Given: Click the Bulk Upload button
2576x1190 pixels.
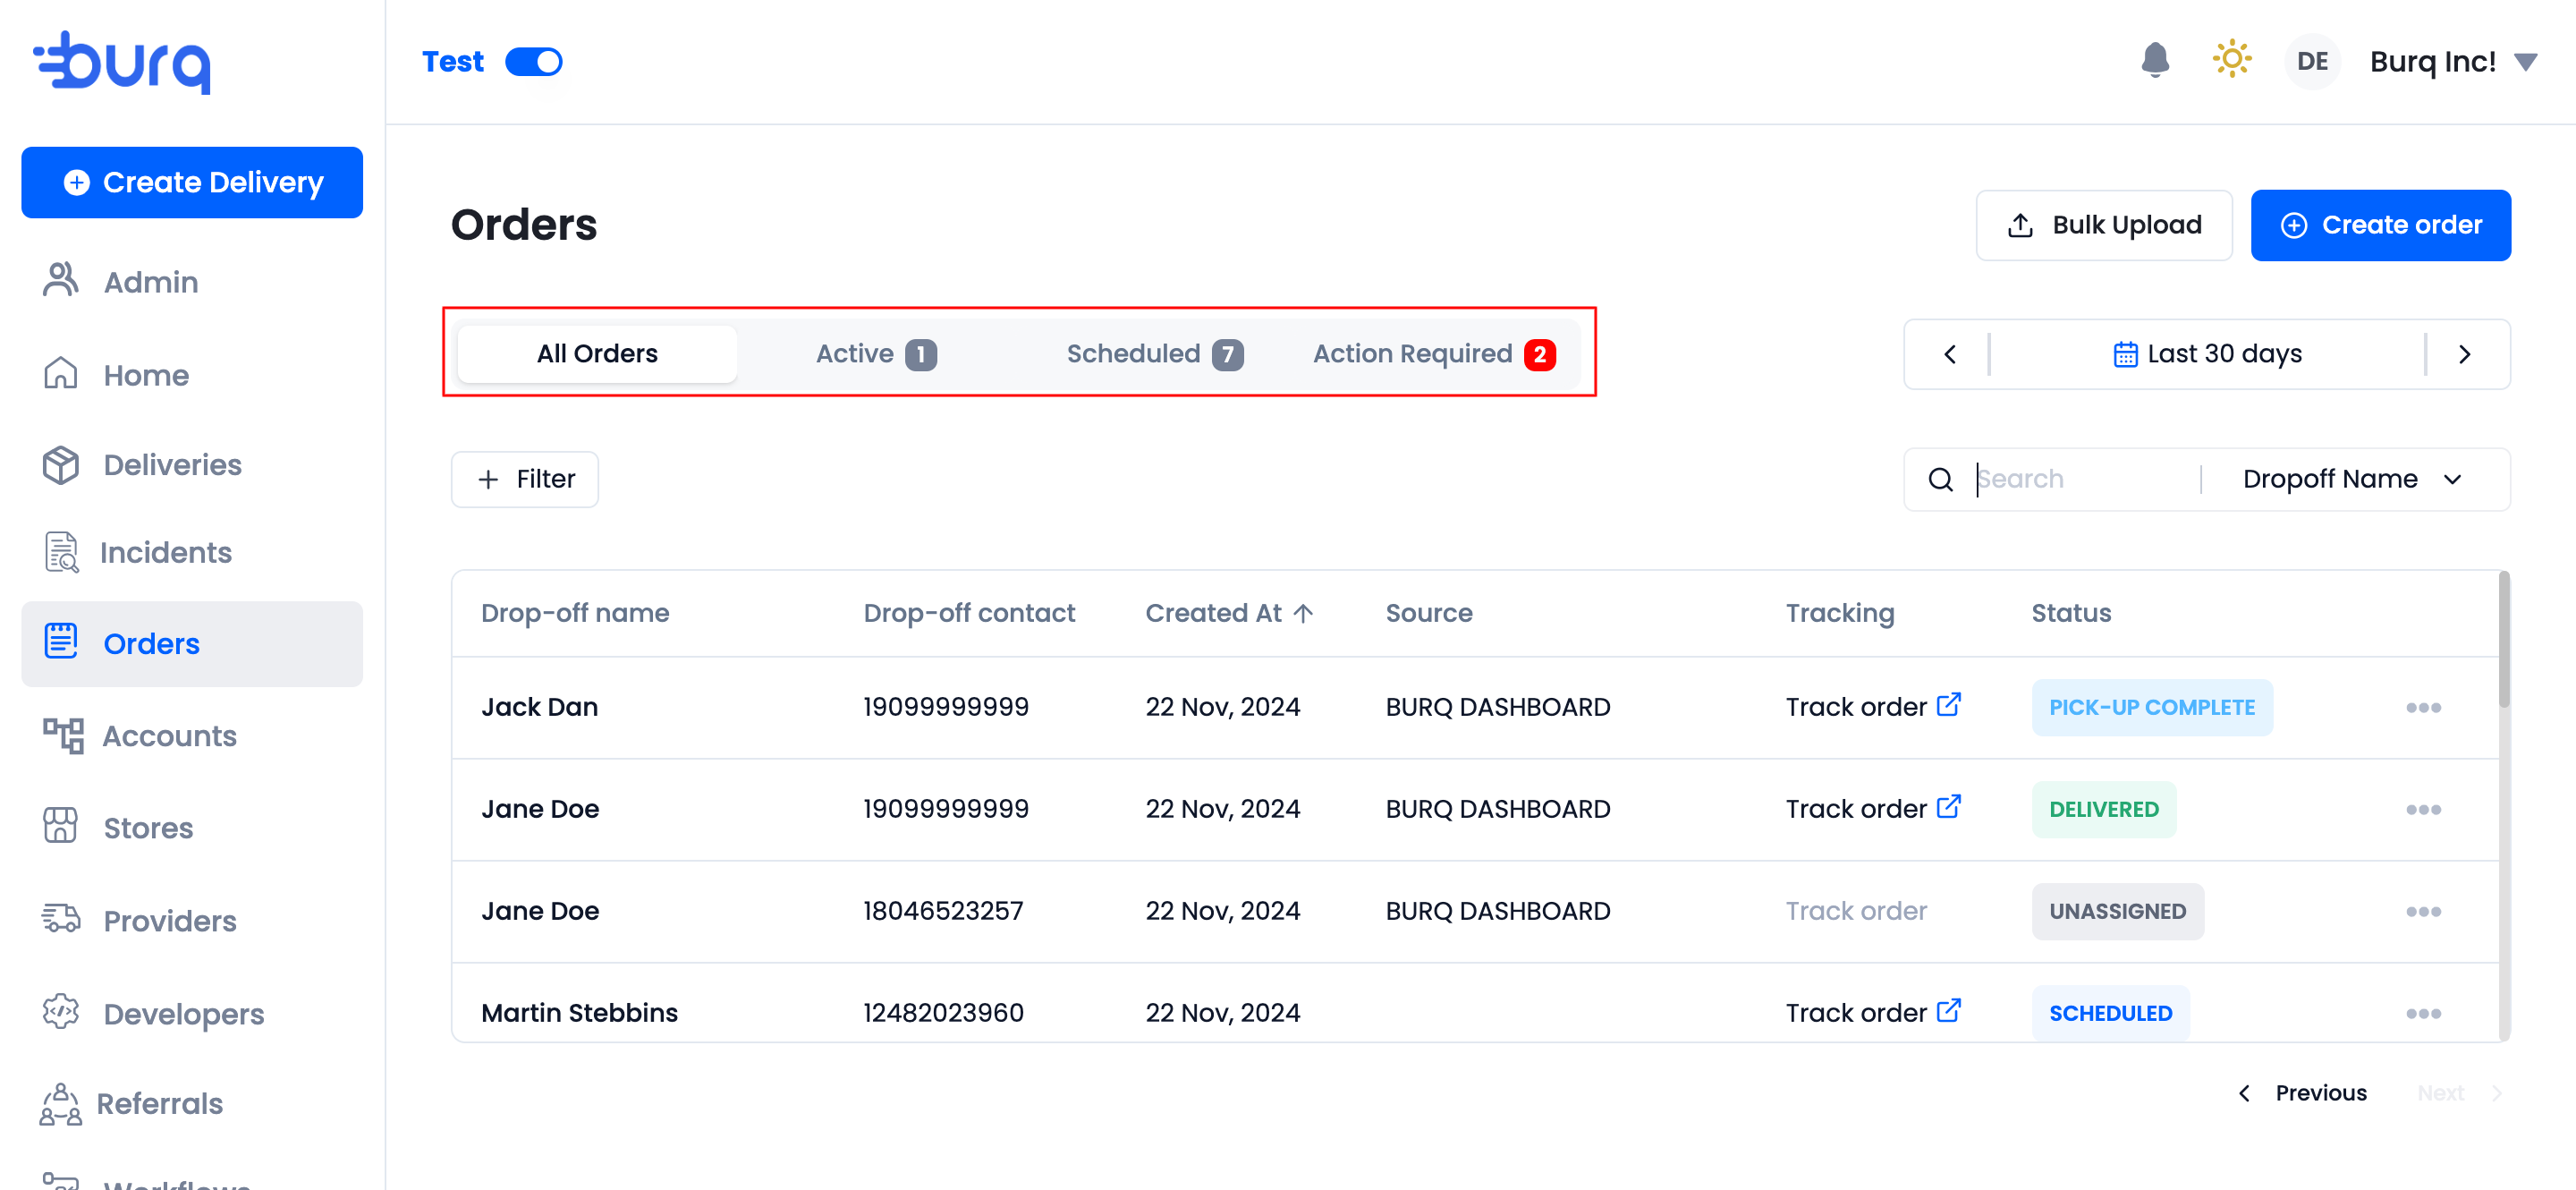Looking at the screenshot, I should pyautogui.click(x=2103, y=225).
